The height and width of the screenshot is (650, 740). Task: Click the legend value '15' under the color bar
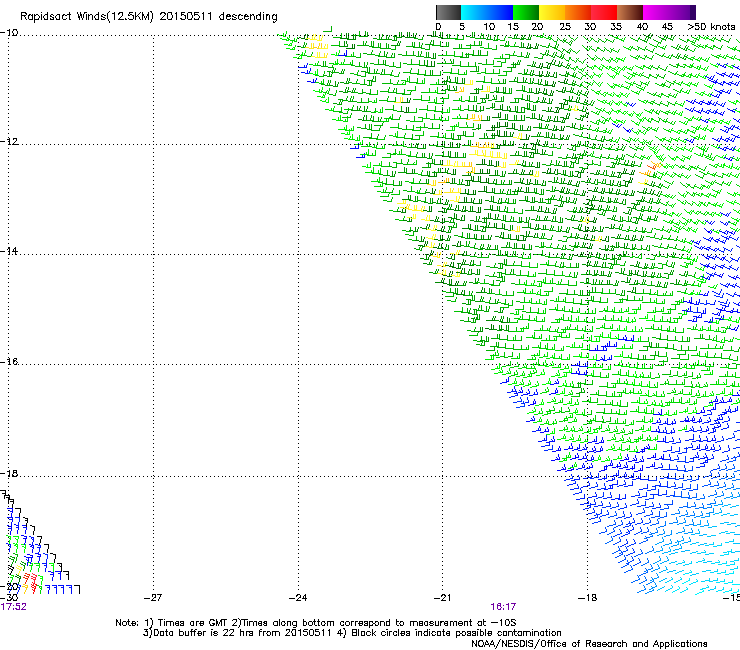513,27
